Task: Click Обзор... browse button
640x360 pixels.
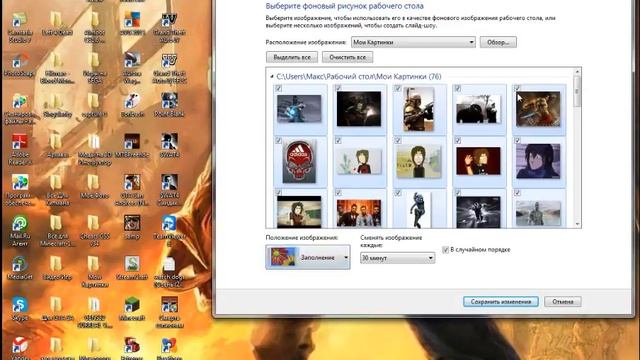Action: (x=498, y=42)
